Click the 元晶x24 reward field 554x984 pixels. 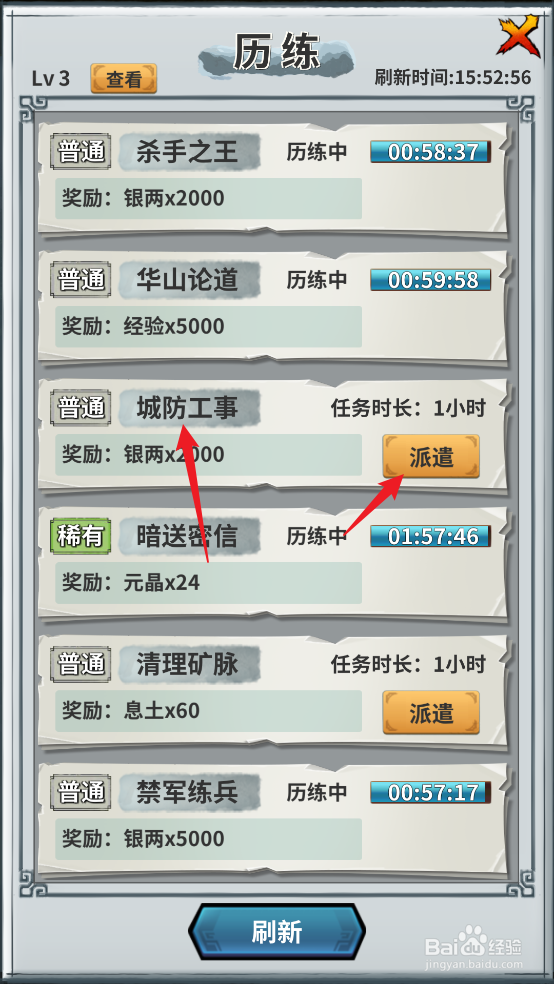208,582
